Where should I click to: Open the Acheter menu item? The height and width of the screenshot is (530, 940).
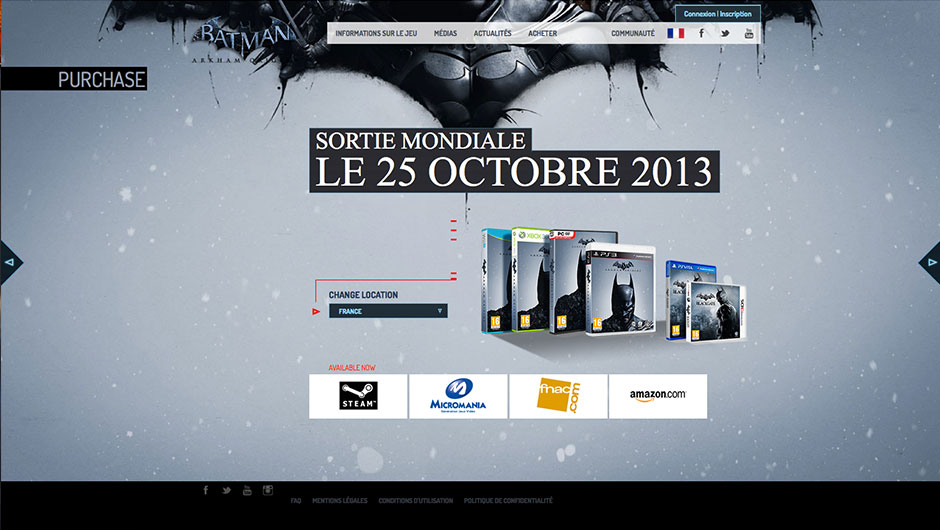pyautogui.click(x=543, y=34)
